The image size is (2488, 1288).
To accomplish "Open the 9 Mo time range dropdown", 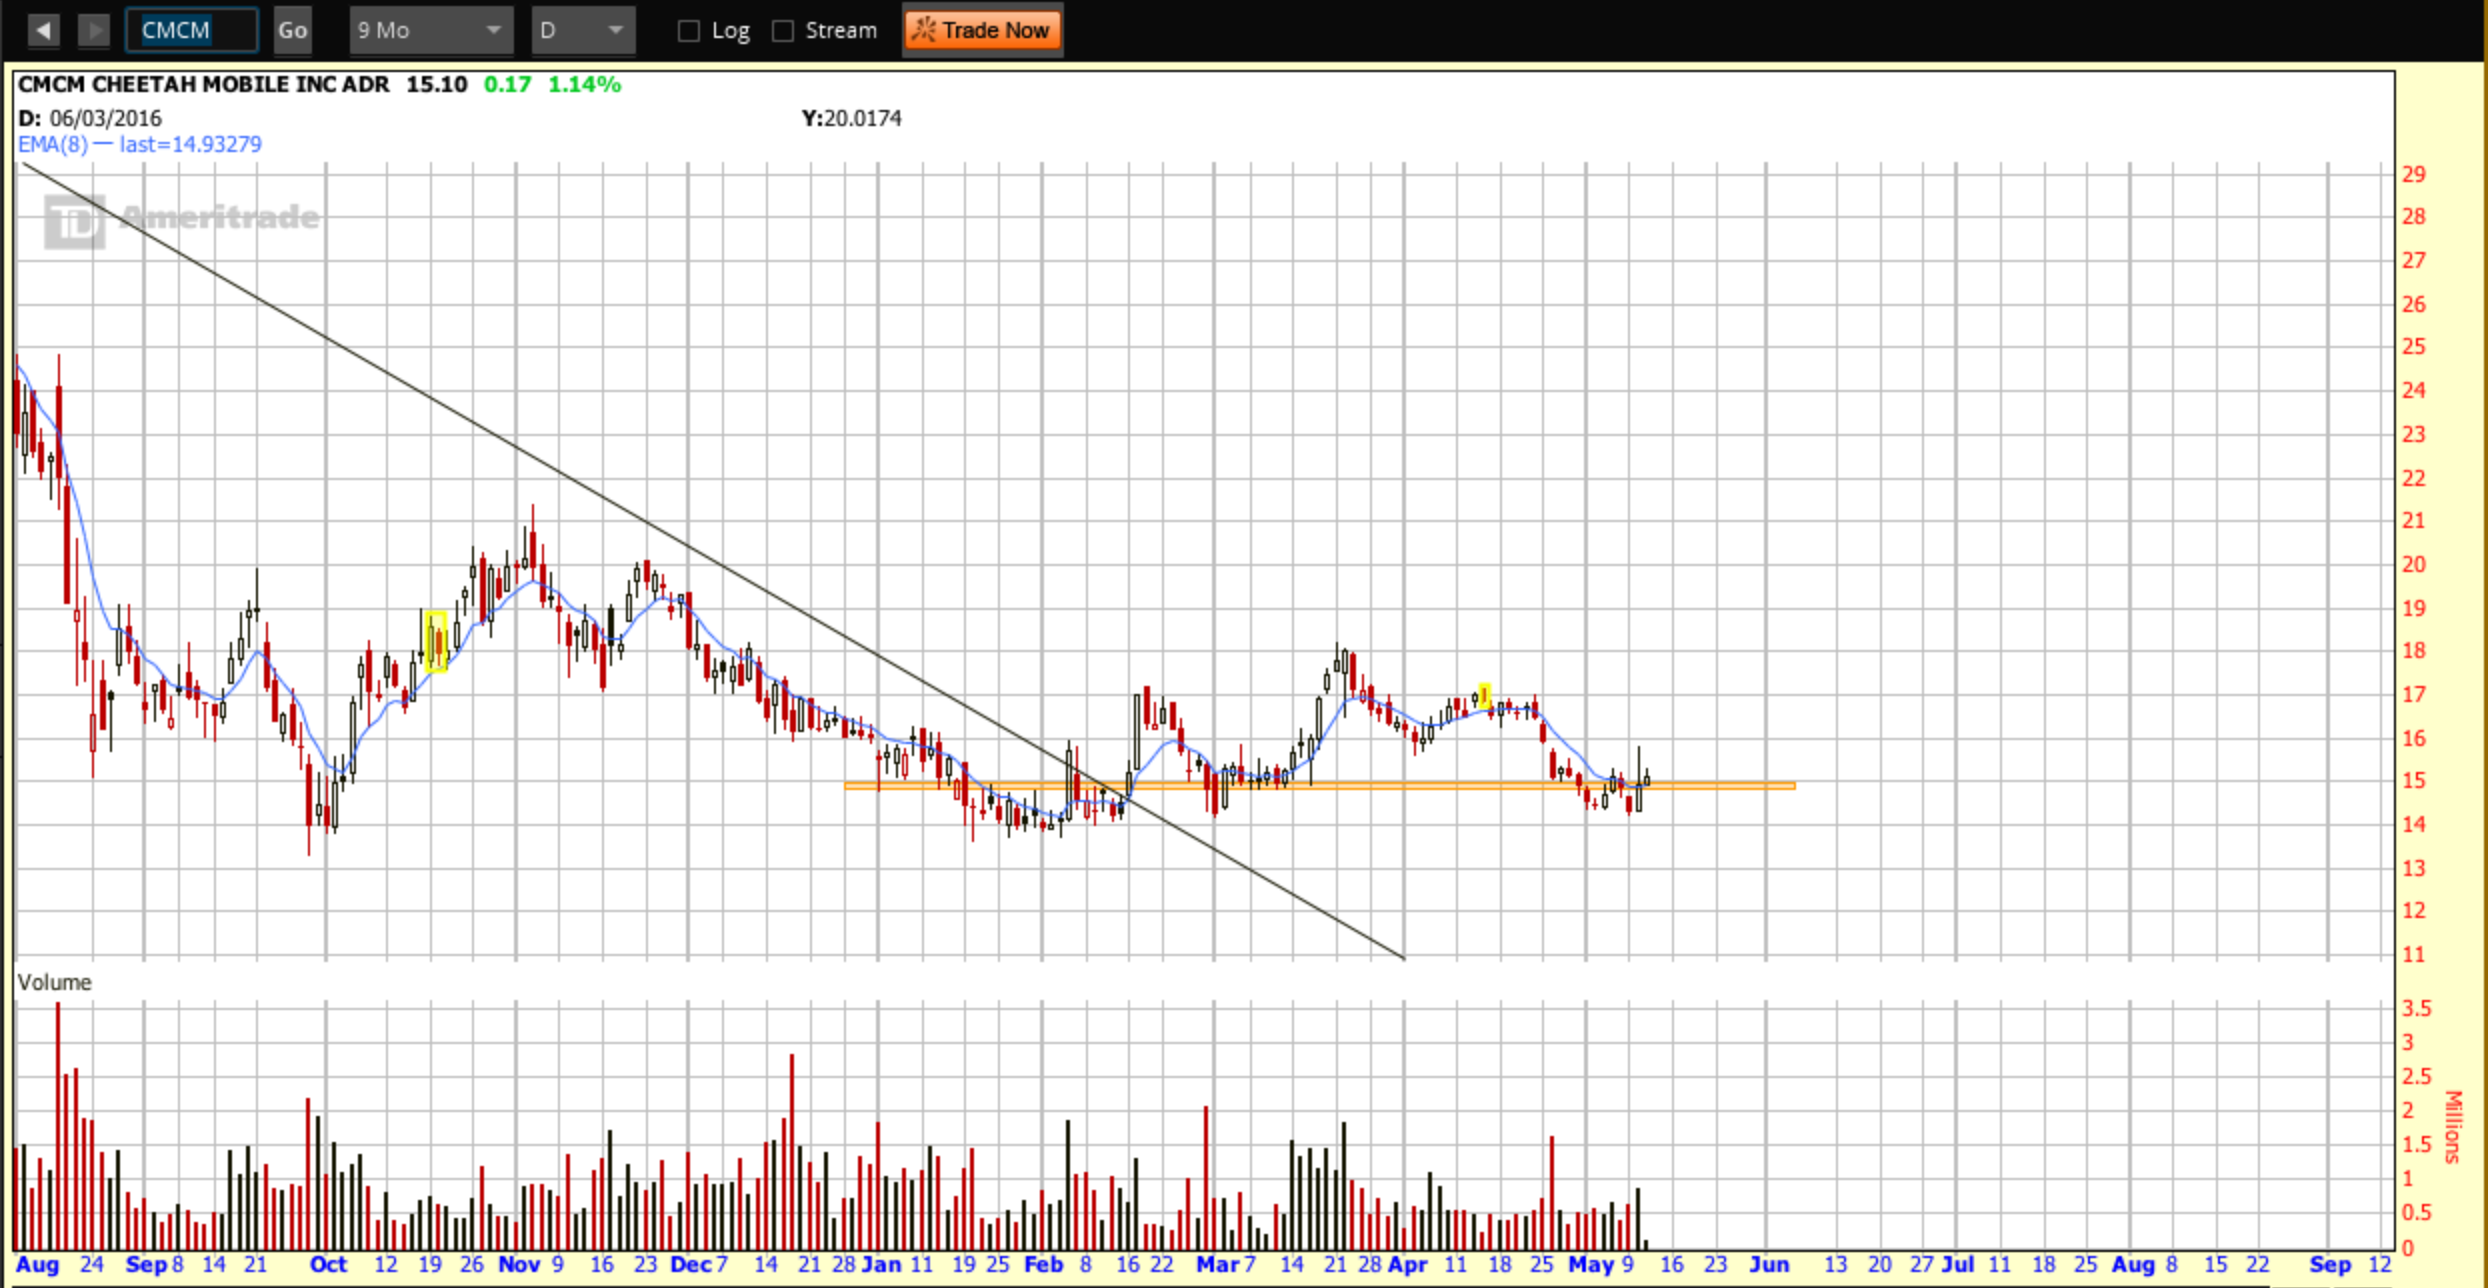I will click(430, 30).
